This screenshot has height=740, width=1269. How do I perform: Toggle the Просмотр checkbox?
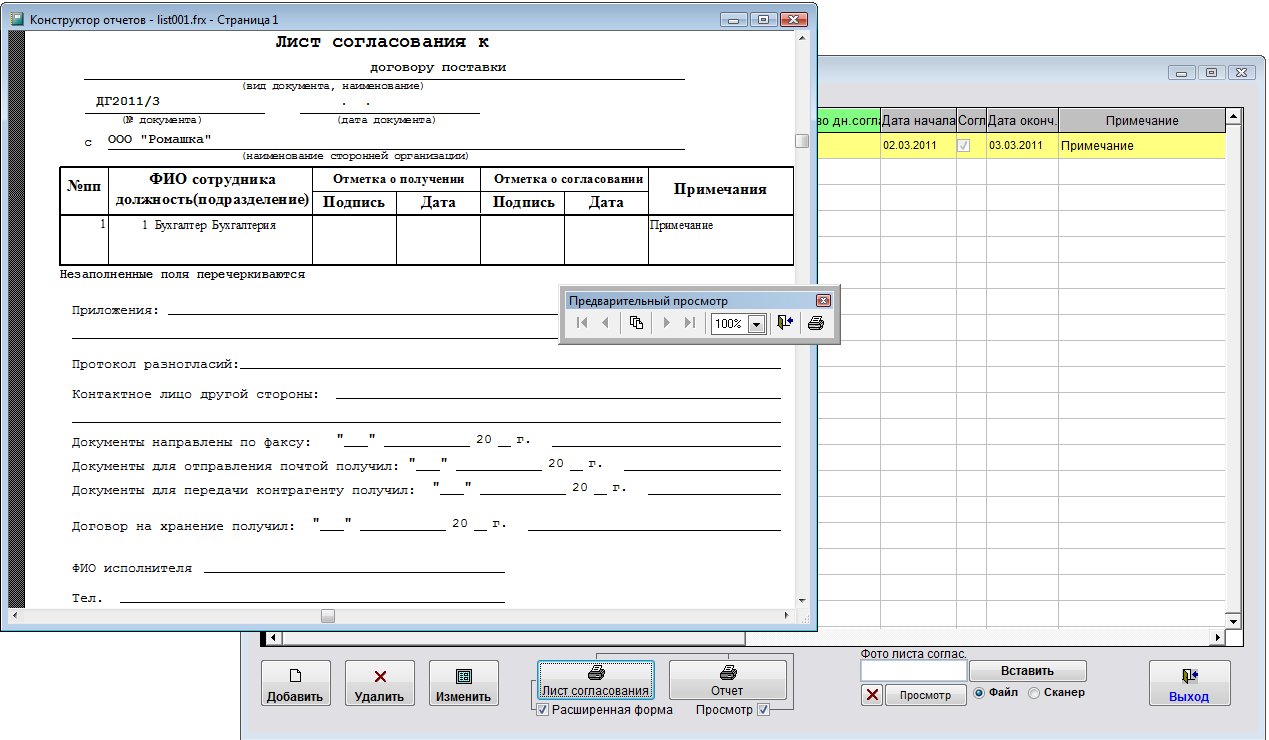764,710
